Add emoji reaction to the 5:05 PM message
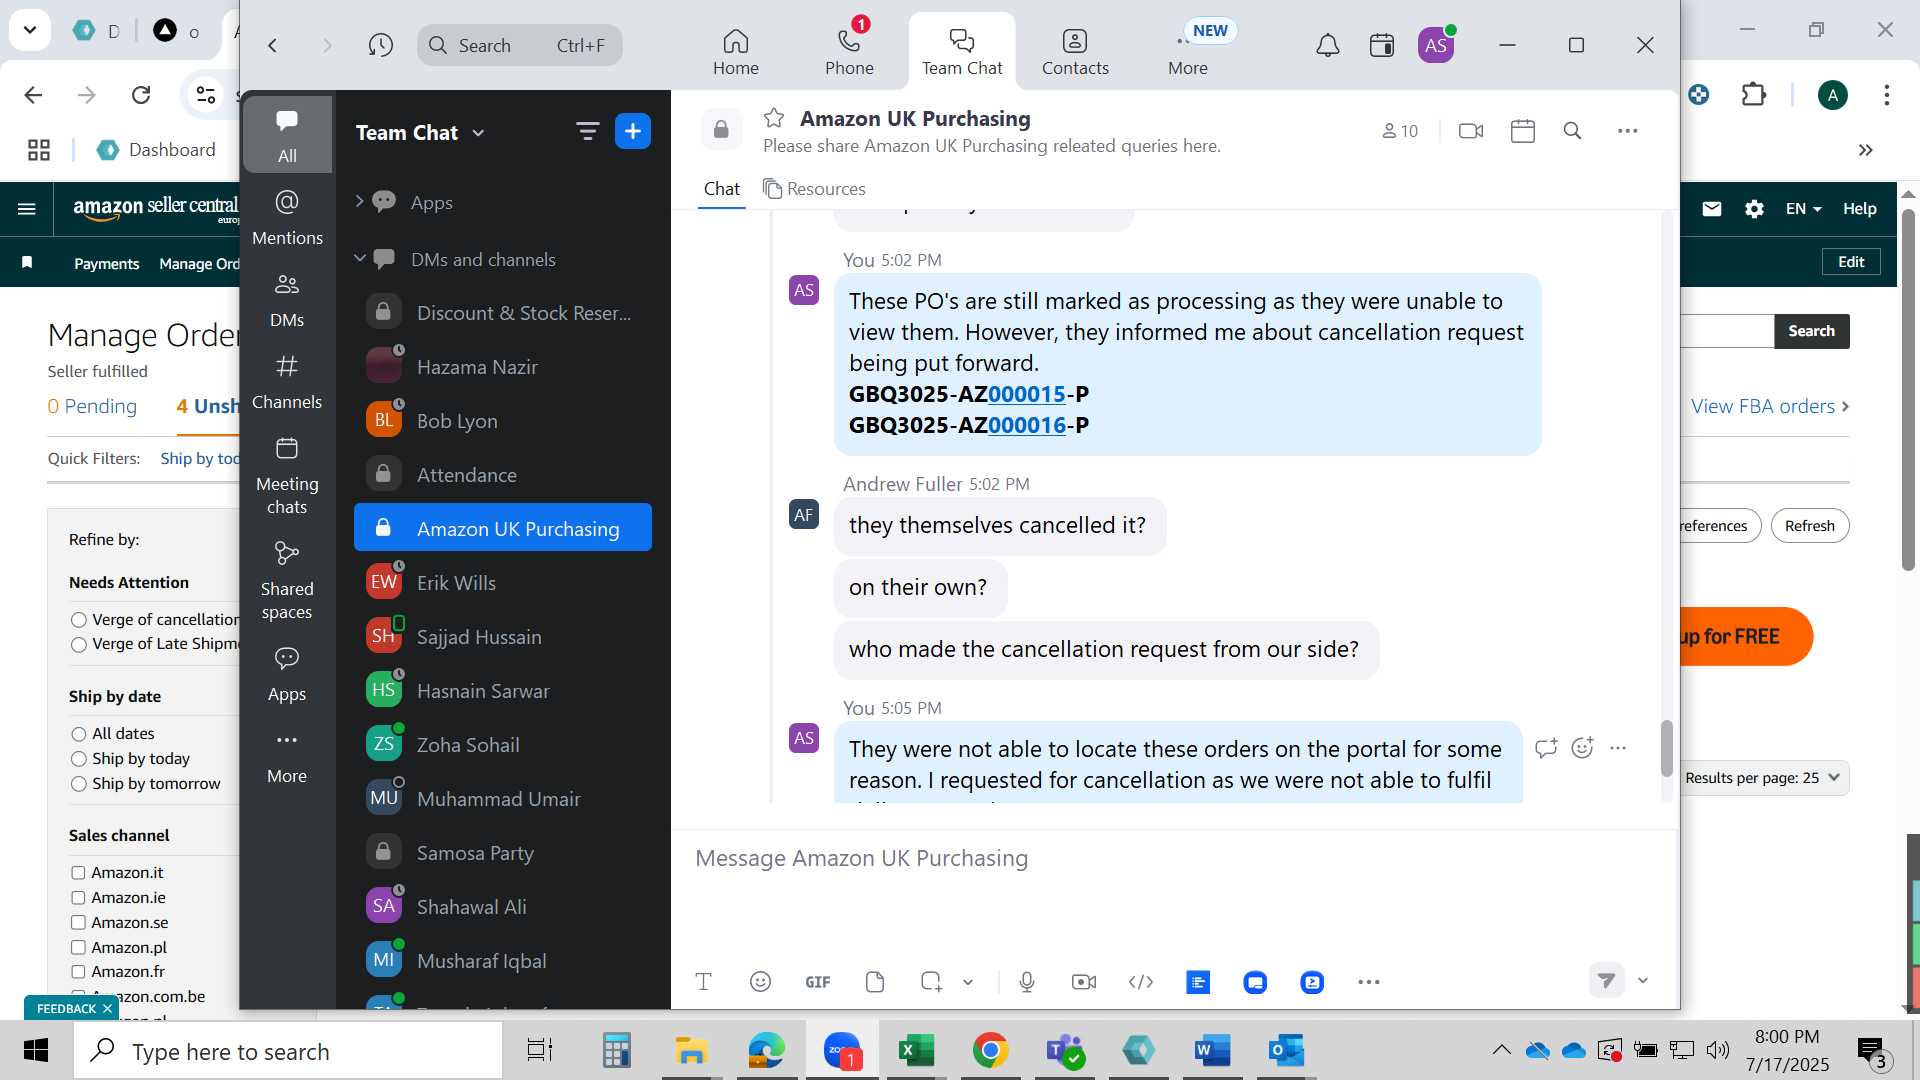The image size is (1920, 1080). pyautogui.click(x=1582, y=748)
